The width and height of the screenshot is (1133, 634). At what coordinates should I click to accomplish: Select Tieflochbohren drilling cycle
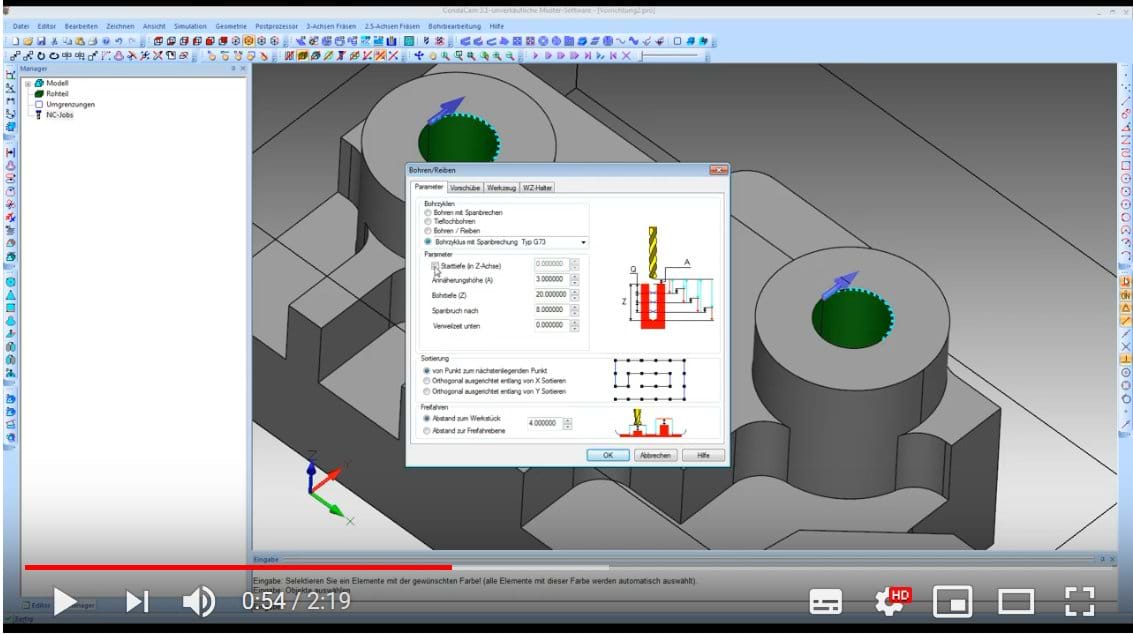point(428,221)
